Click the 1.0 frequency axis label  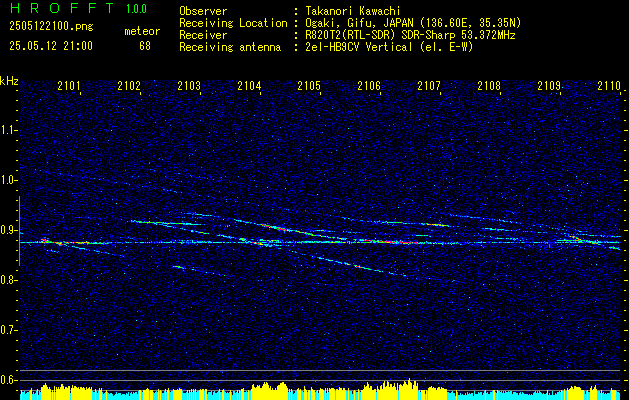[x=8, y=180]
